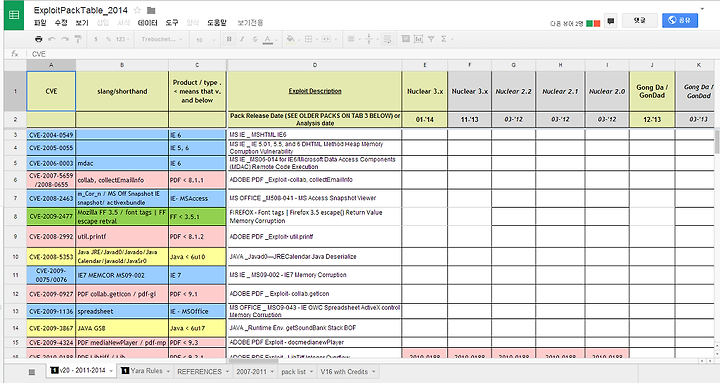Click the 보기전용 view-only label

250,23
